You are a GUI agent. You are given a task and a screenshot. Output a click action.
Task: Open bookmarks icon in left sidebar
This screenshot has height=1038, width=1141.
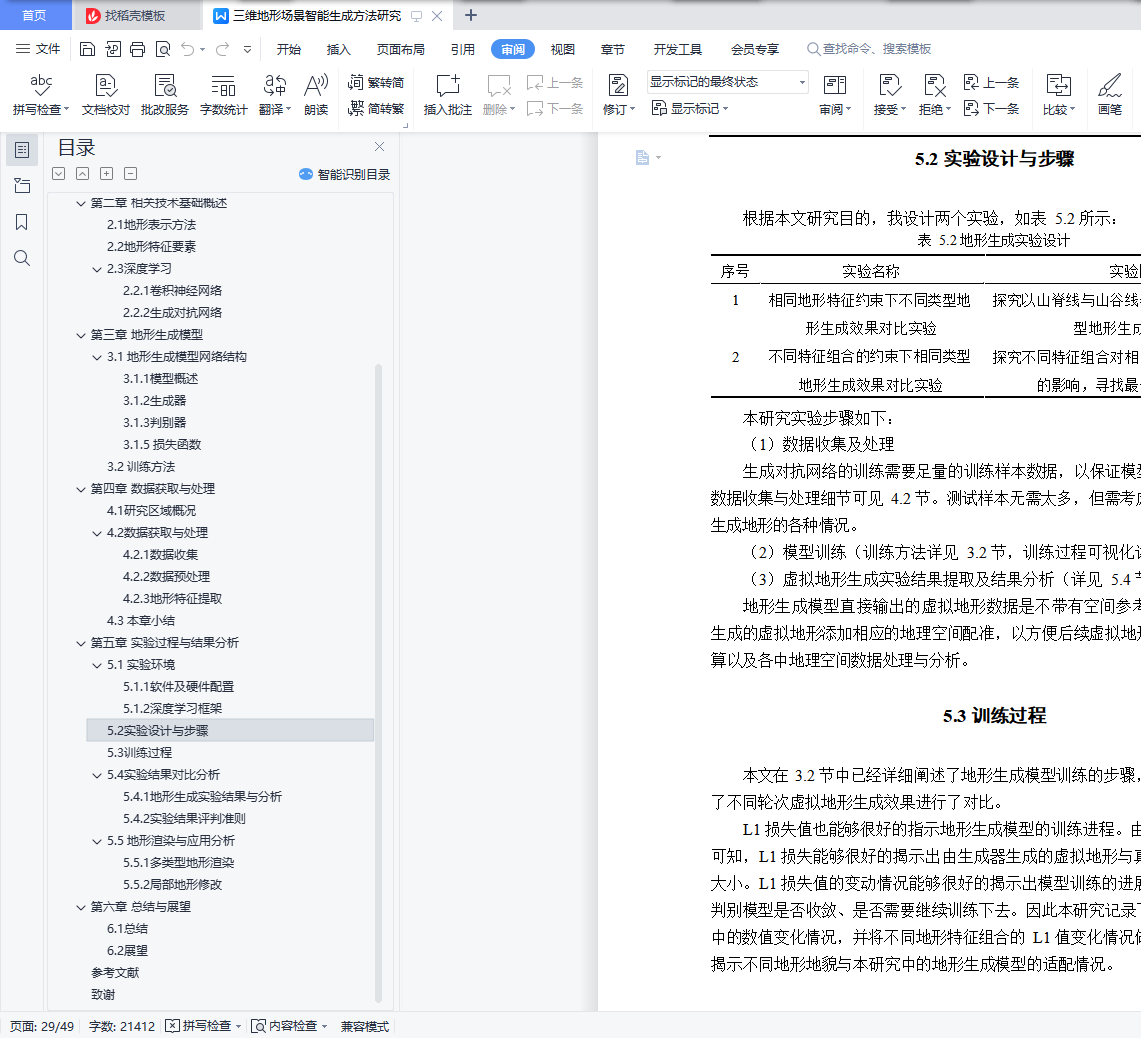click(22, 222)
